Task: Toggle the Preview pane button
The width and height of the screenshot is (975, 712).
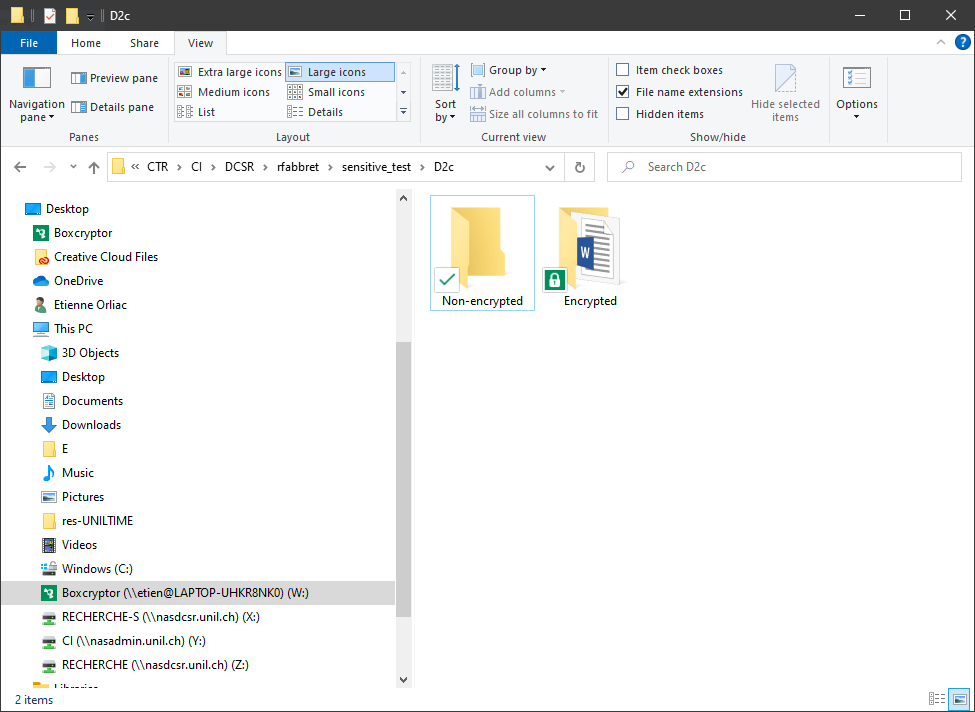Action: 114,78
